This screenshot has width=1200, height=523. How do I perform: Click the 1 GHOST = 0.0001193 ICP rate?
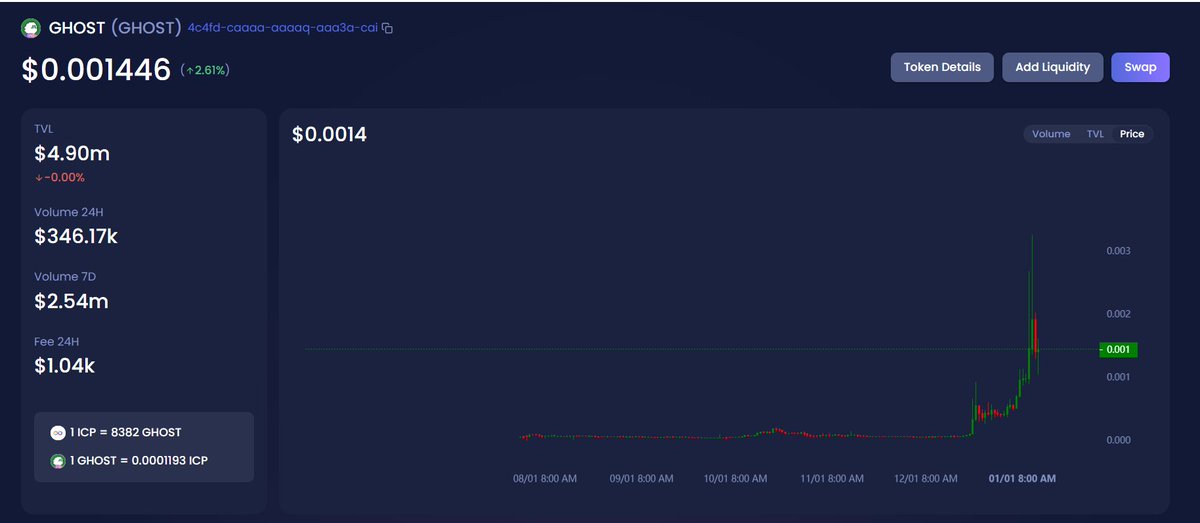(138, 460)
